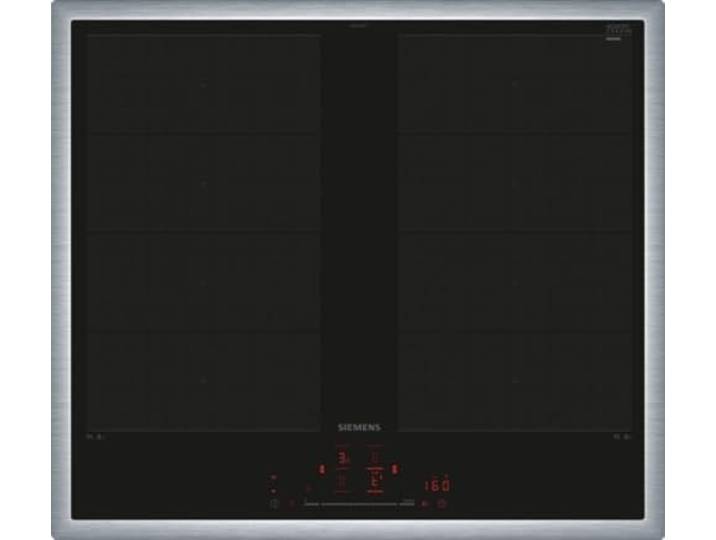Click the SIEMENS logo
The image size is (716, 540).
click(x=359, y=428)
